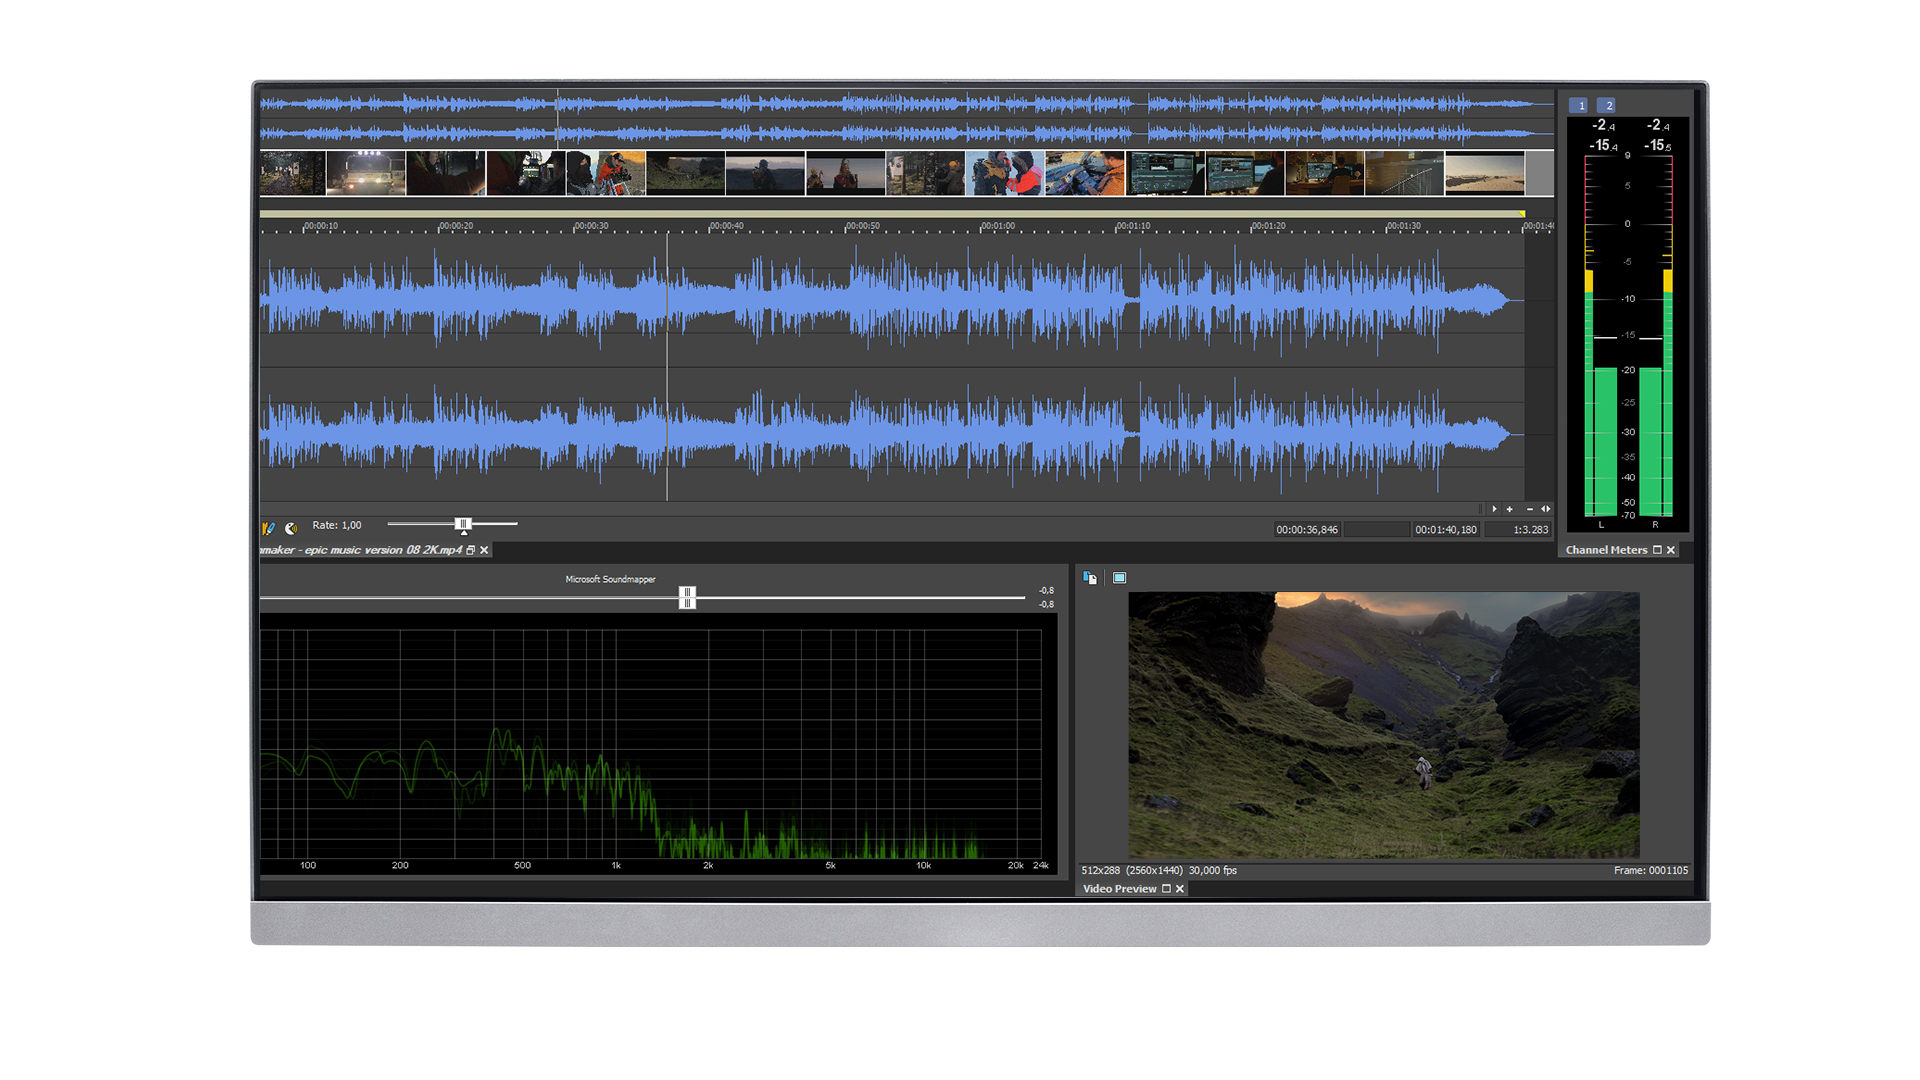Click the "512x288 (2560x1440) 30,000 fps" status text
Screen dimensions: 1920x1080
tap(1159, 871)
